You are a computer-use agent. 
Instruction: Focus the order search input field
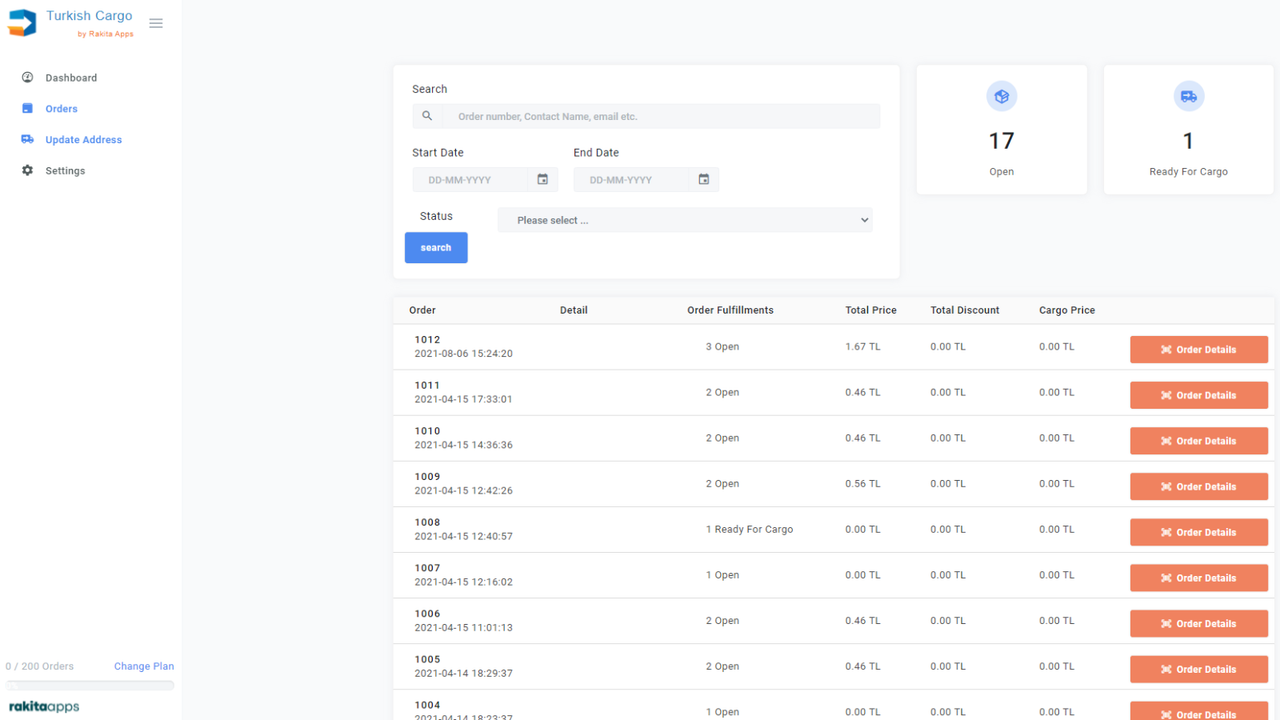coord(661,116)
